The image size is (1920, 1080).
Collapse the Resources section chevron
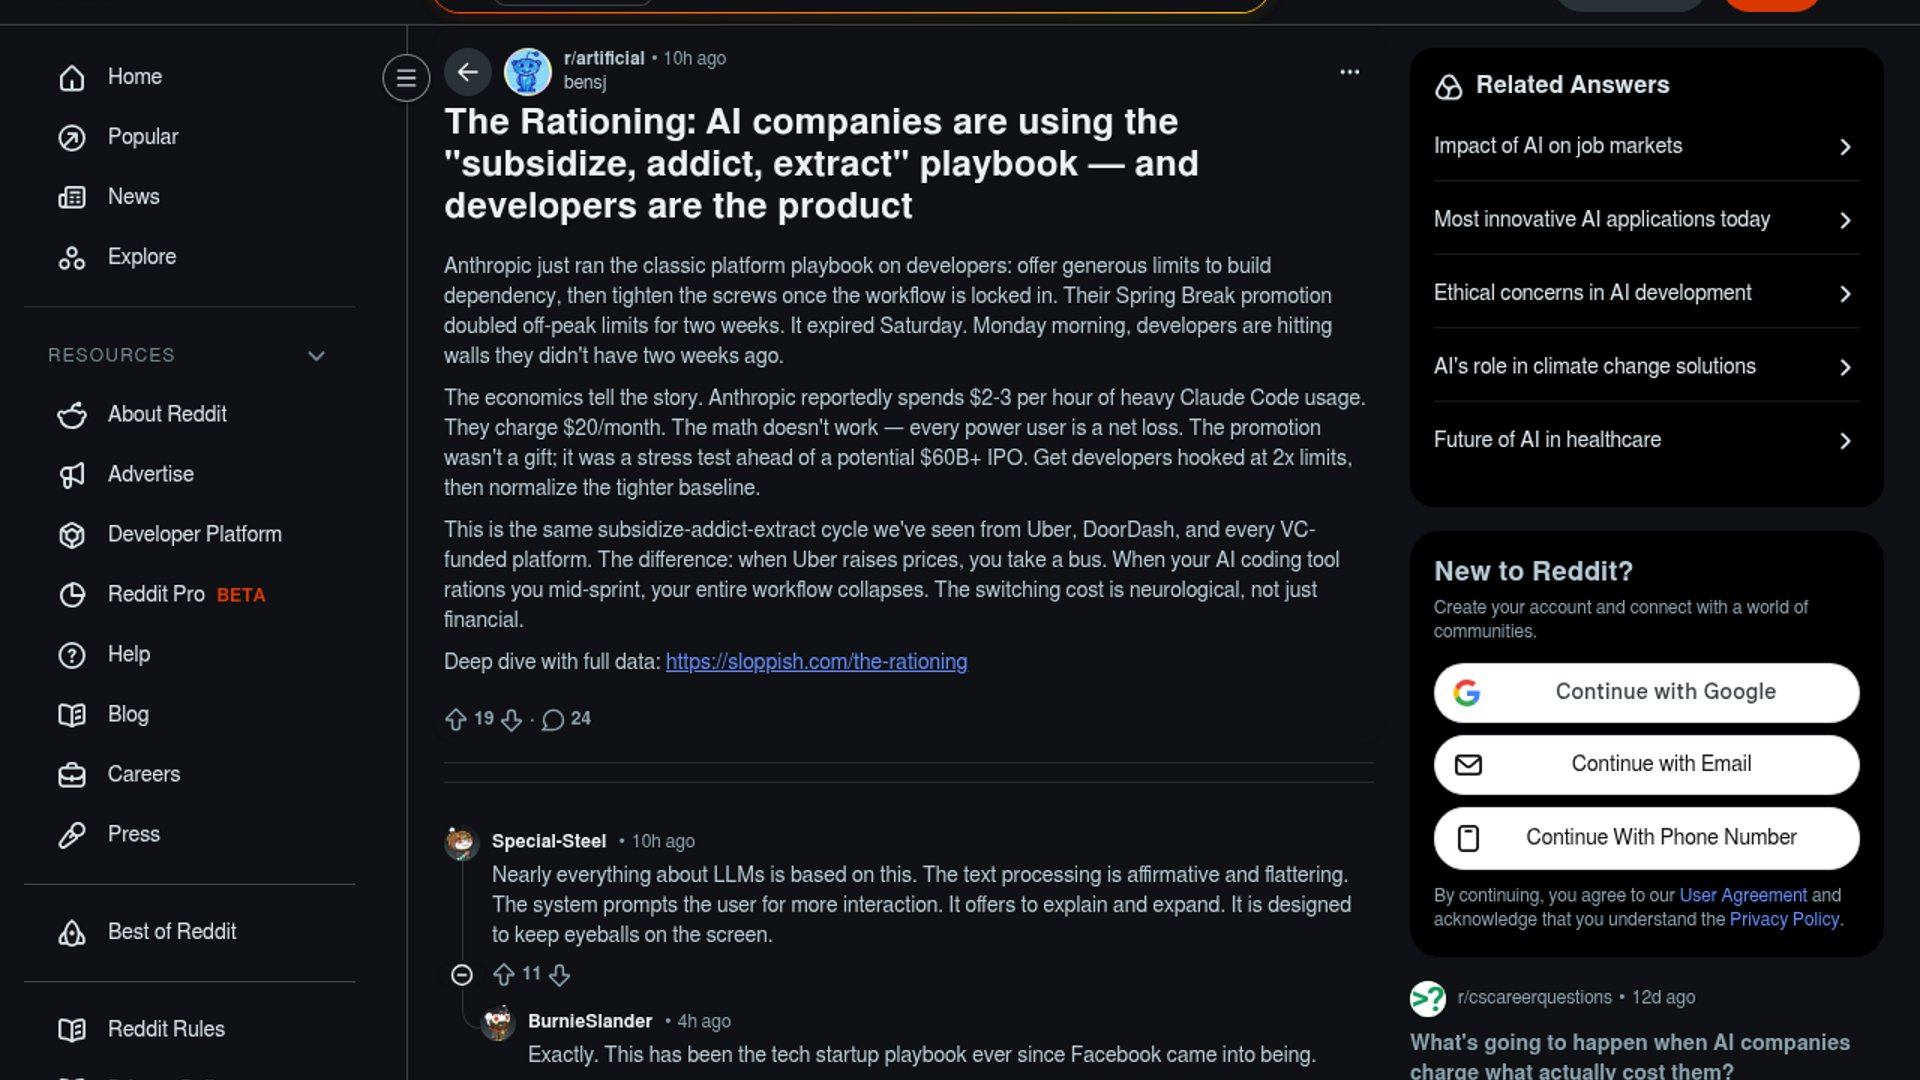pyautogui.click(x=316, y=356)
